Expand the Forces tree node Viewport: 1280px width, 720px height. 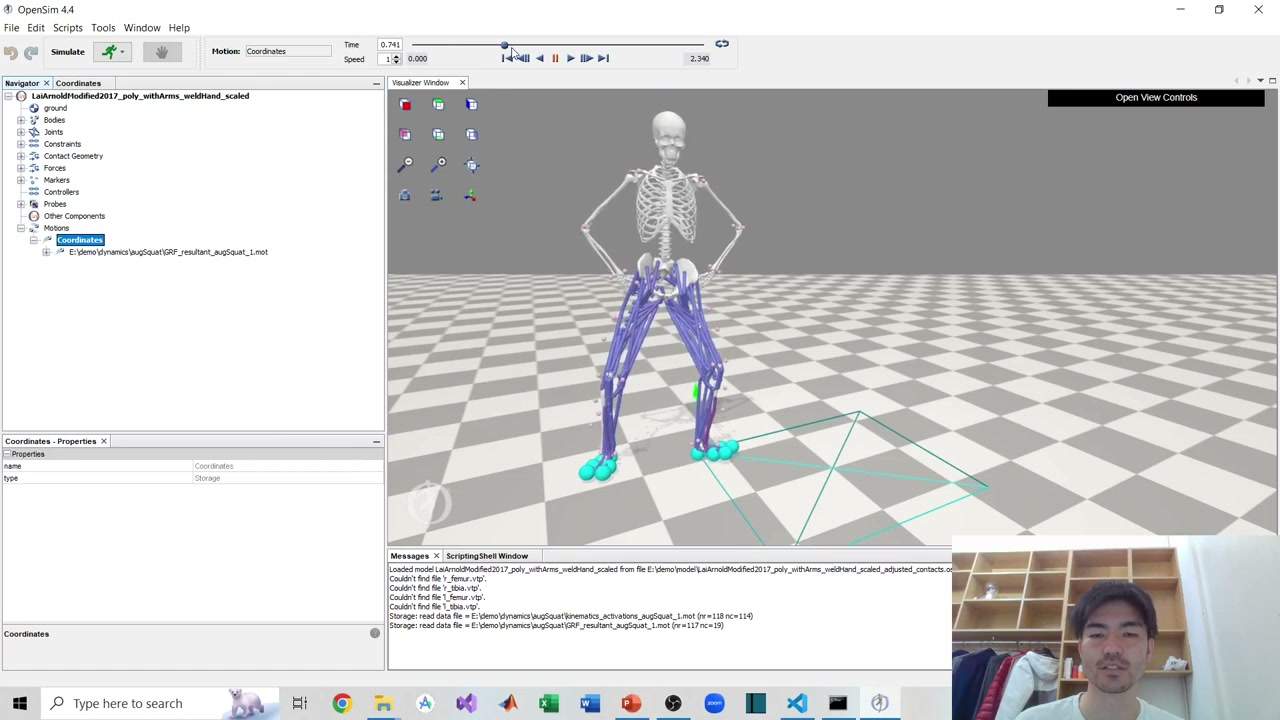pos(21,168)
